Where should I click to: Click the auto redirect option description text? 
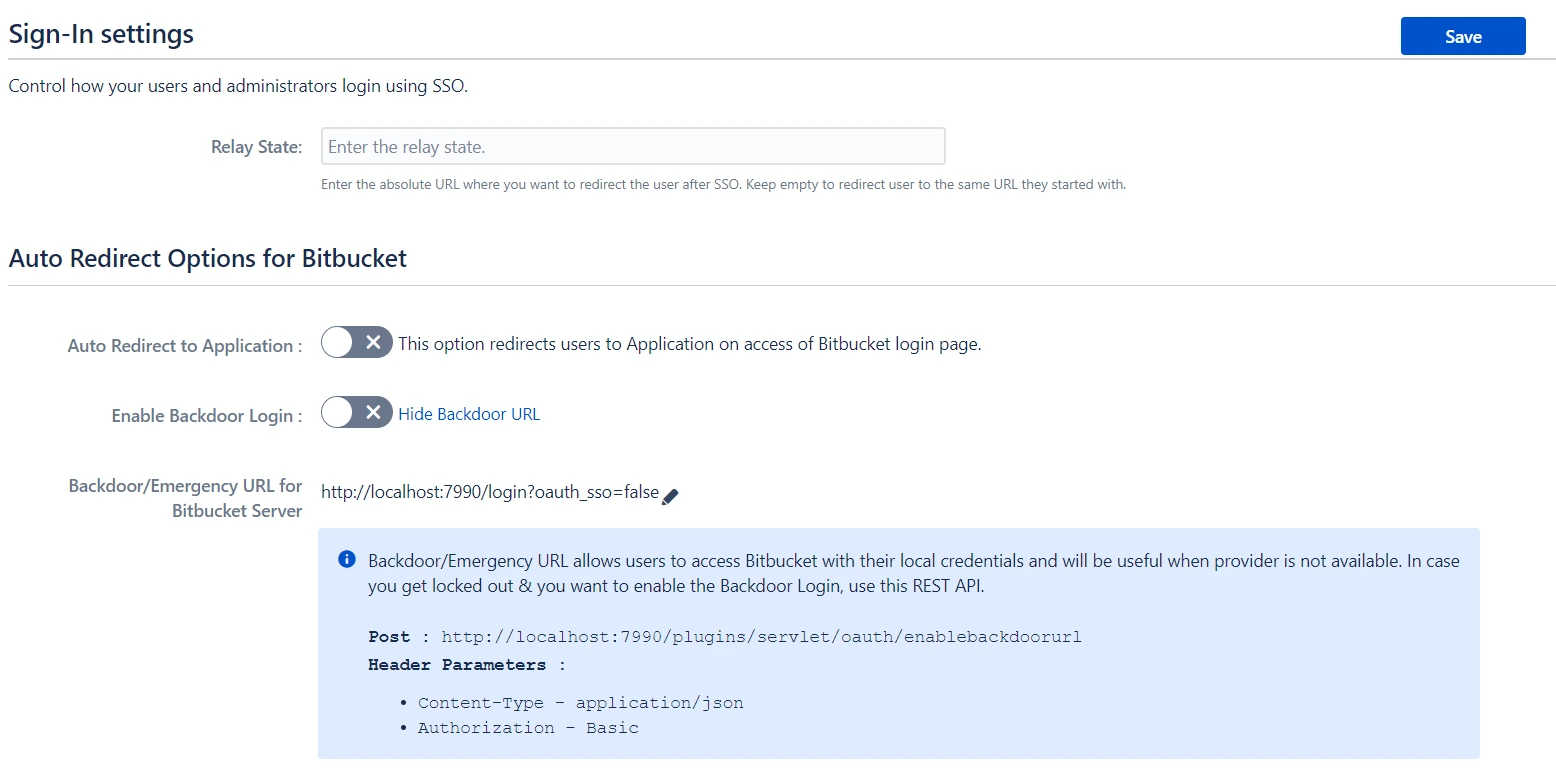690,344
